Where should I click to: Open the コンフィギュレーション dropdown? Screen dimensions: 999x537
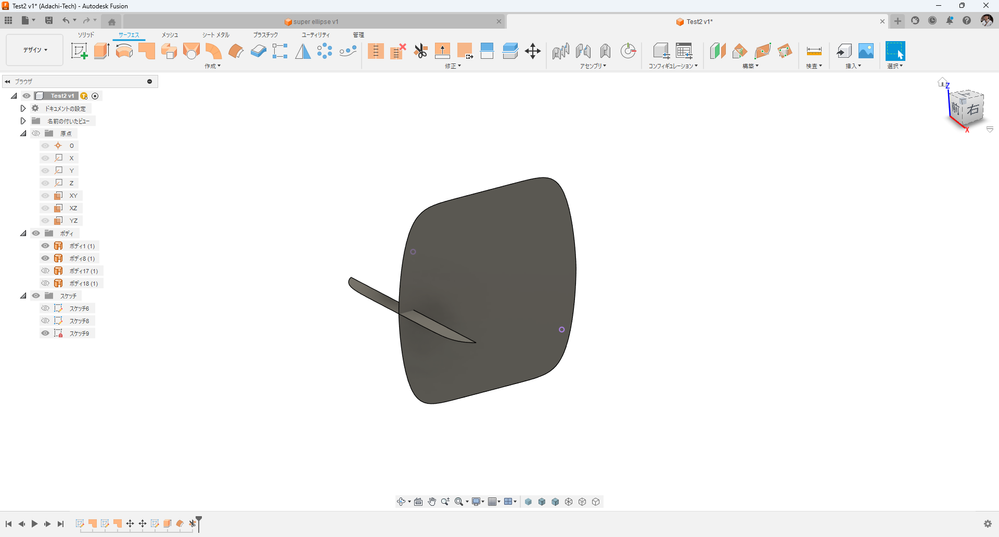point(673,66)
